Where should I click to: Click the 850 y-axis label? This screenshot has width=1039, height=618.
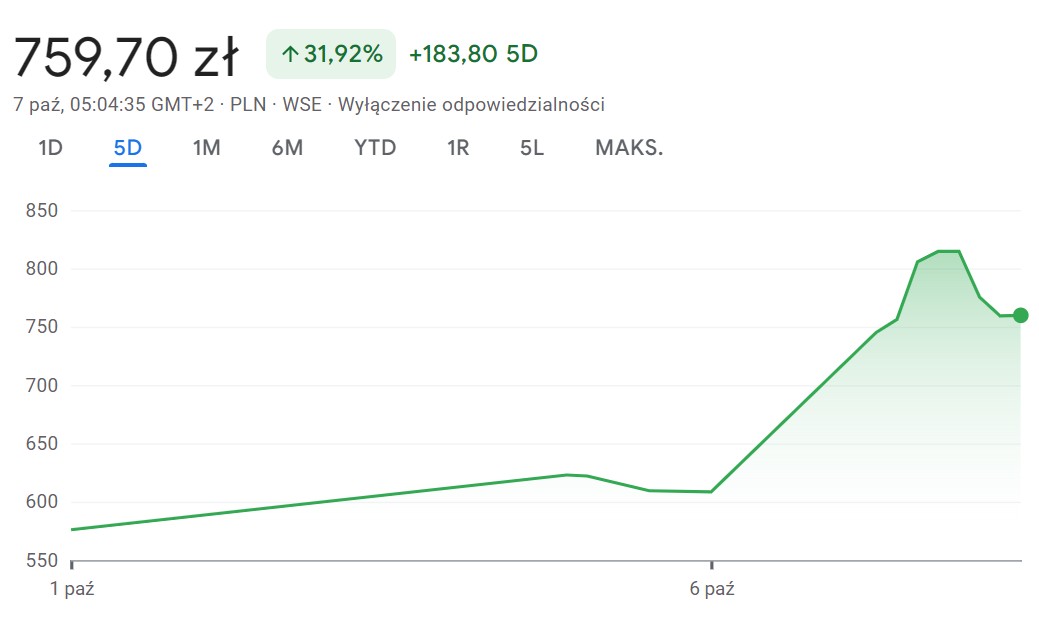42,211
